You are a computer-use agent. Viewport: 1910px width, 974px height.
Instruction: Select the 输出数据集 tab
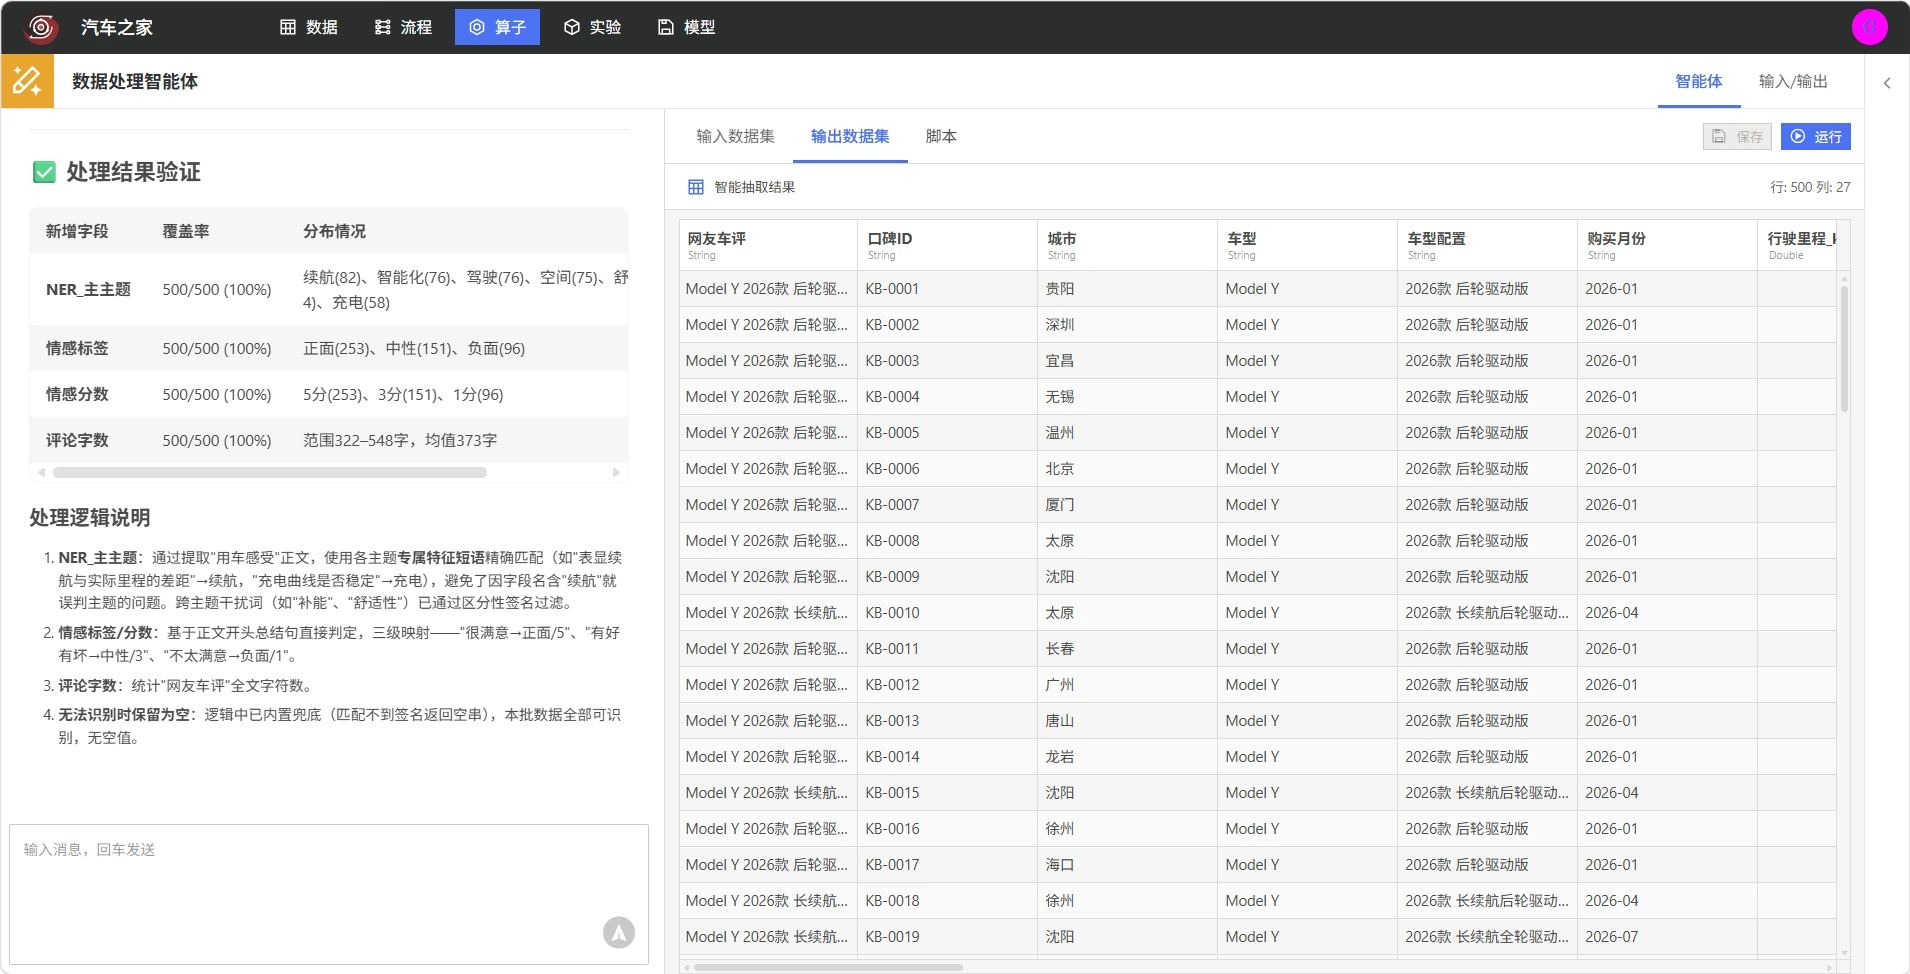(850, 136)
